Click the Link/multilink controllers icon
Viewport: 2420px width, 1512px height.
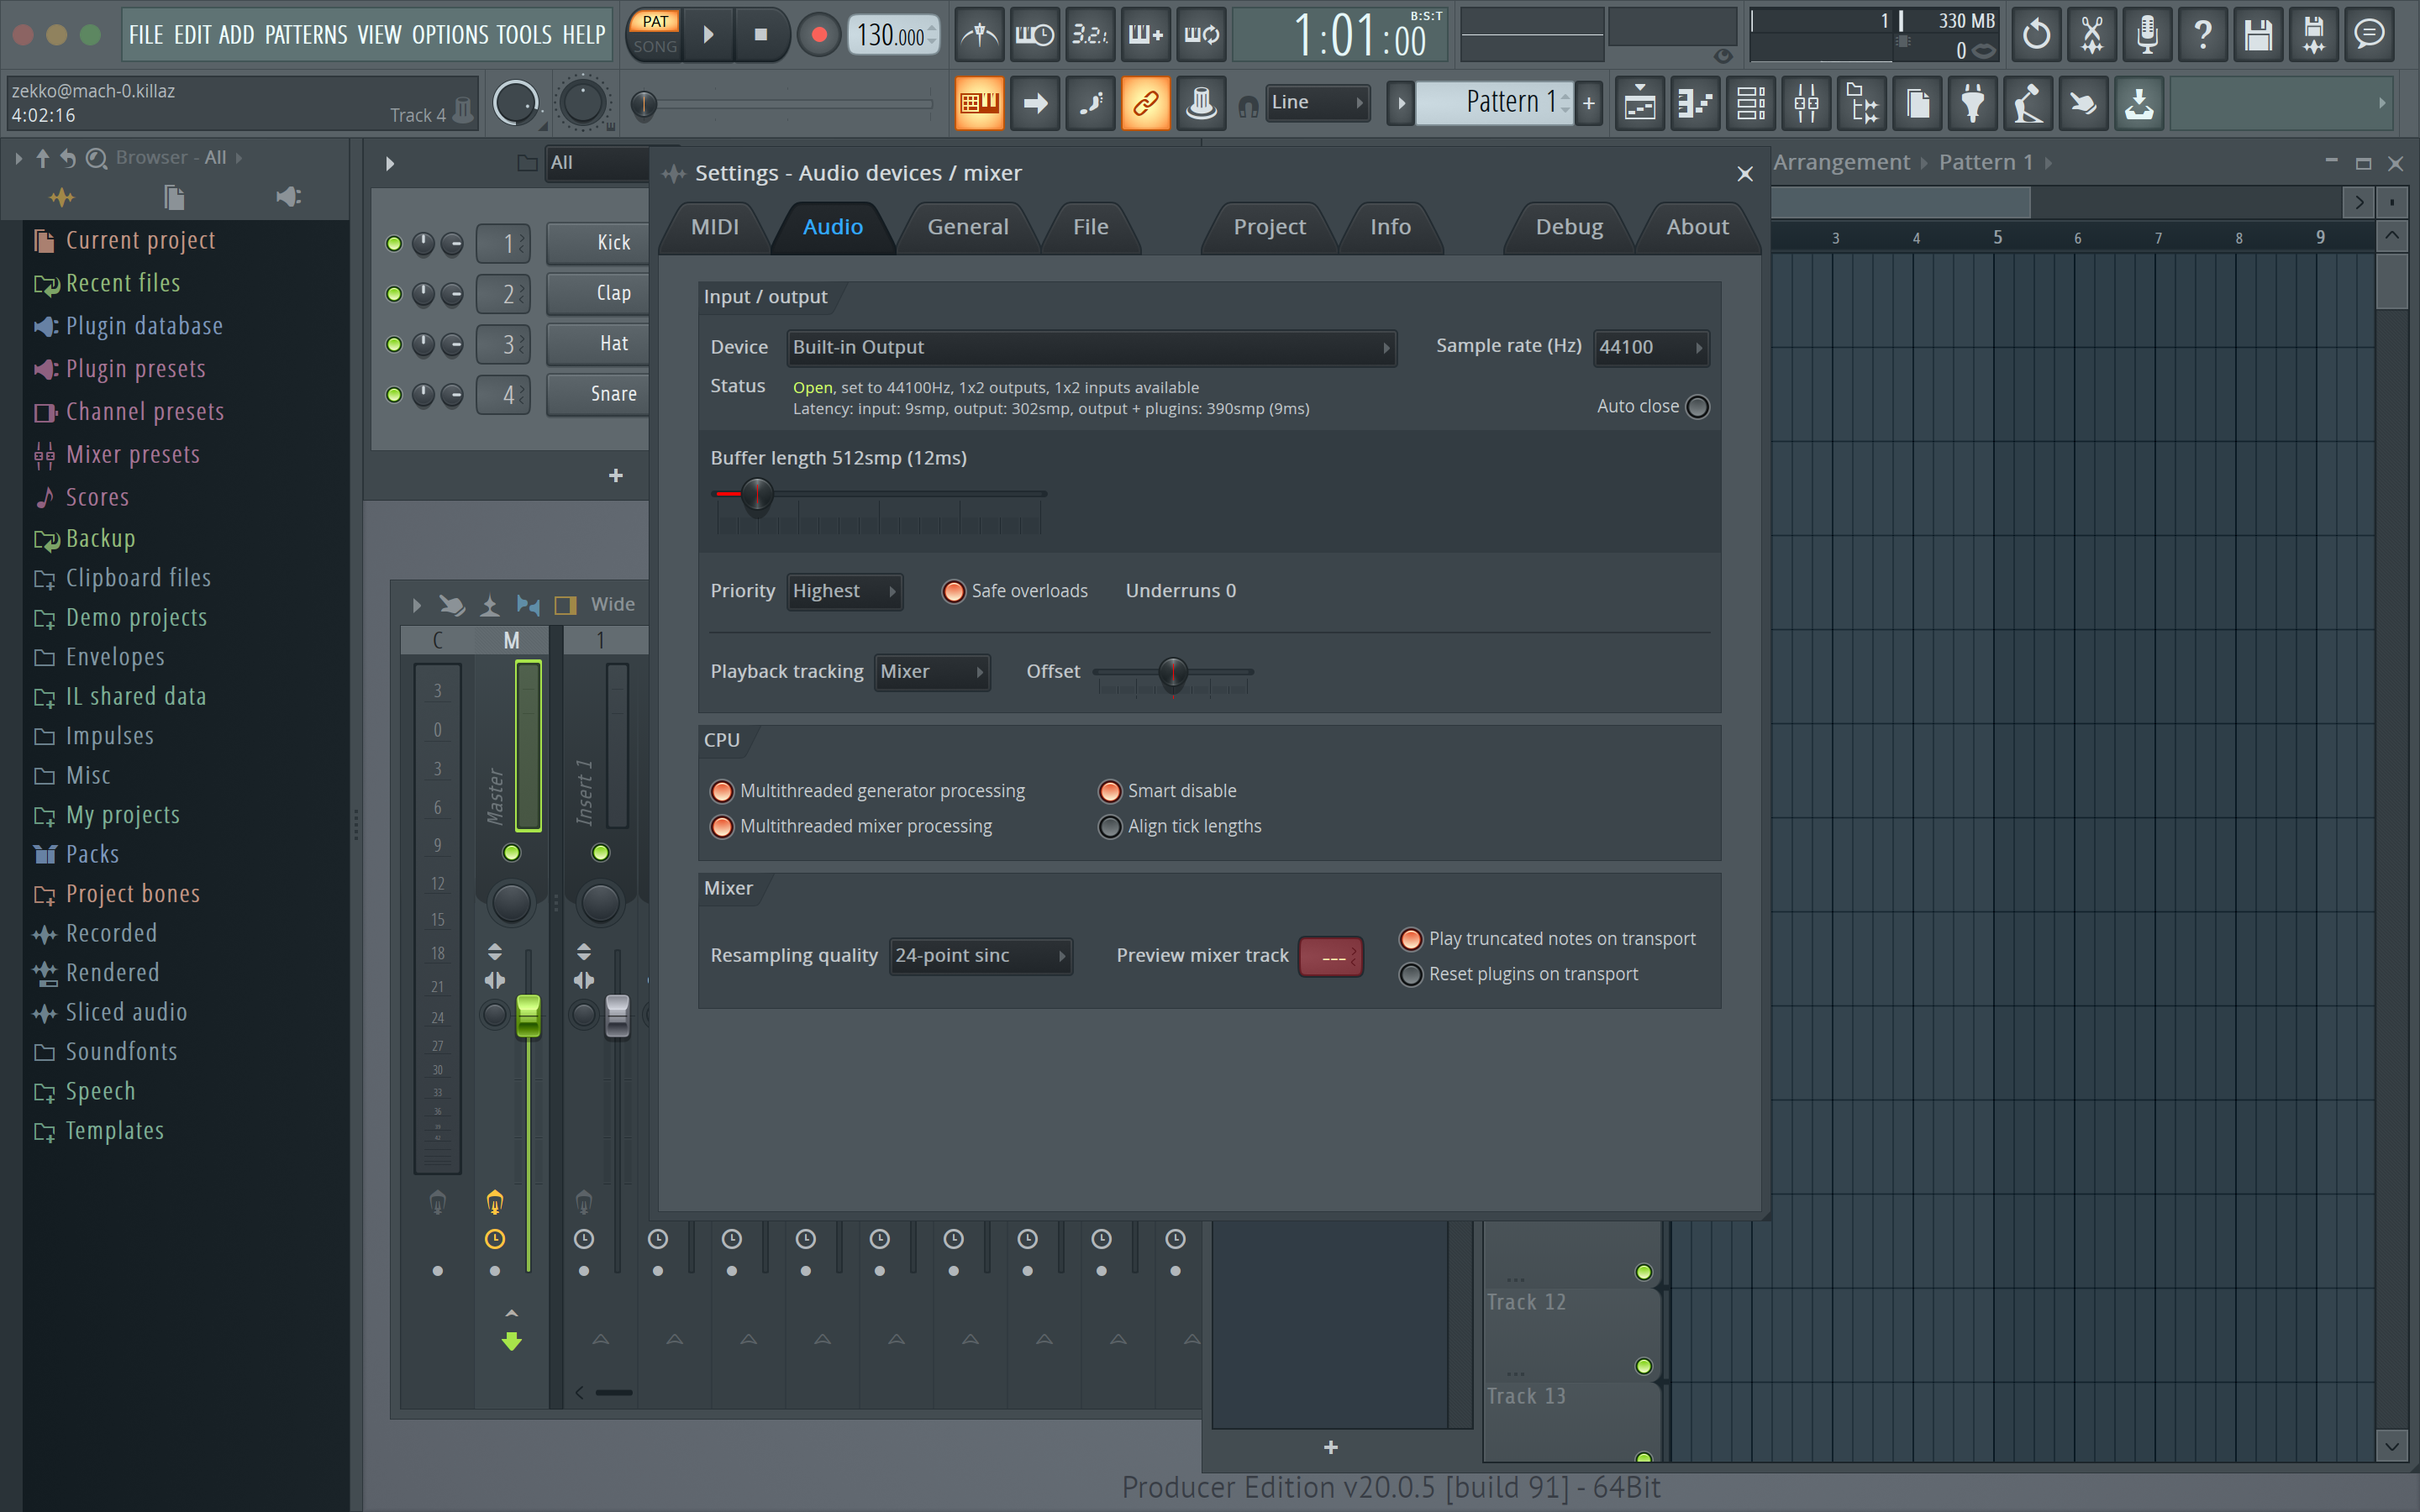1146,103
